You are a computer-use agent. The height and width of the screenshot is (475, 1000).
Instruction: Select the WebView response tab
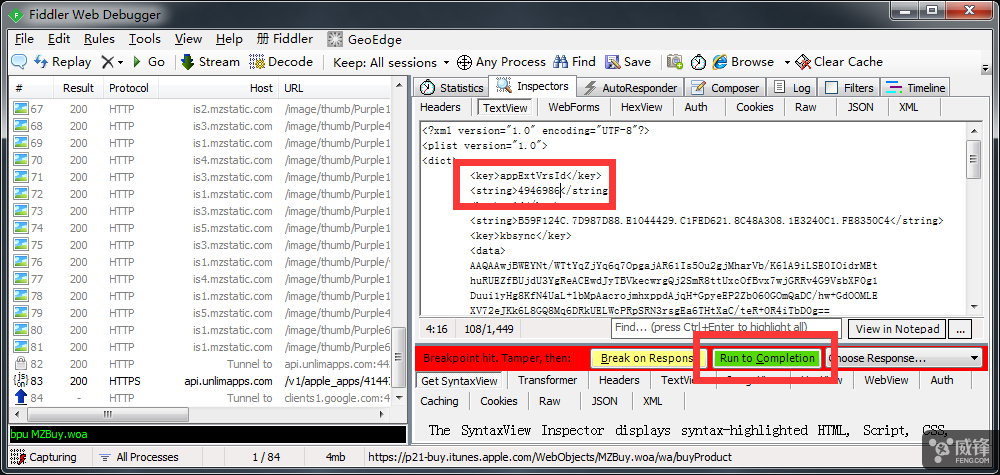click(x=886, y=381)
